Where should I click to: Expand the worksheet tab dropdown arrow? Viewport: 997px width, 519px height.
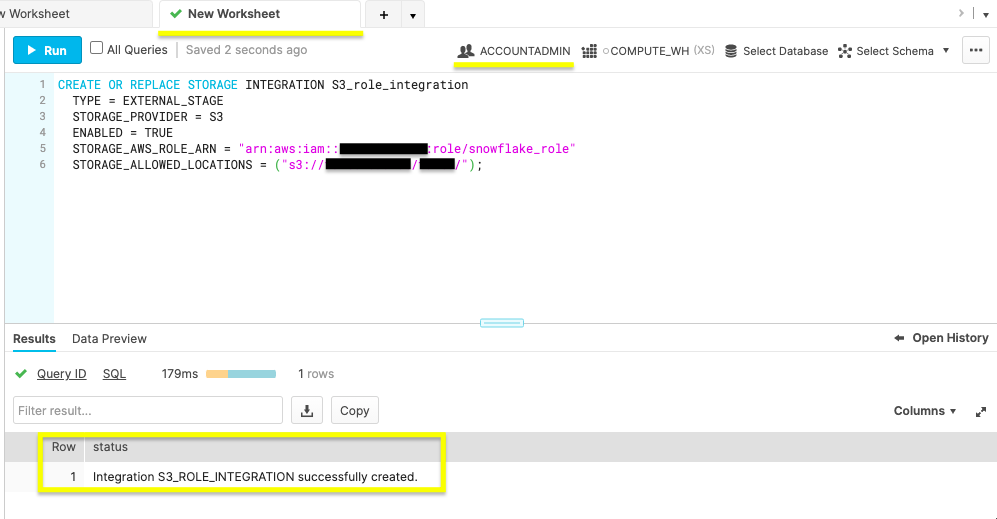point(412,15)
